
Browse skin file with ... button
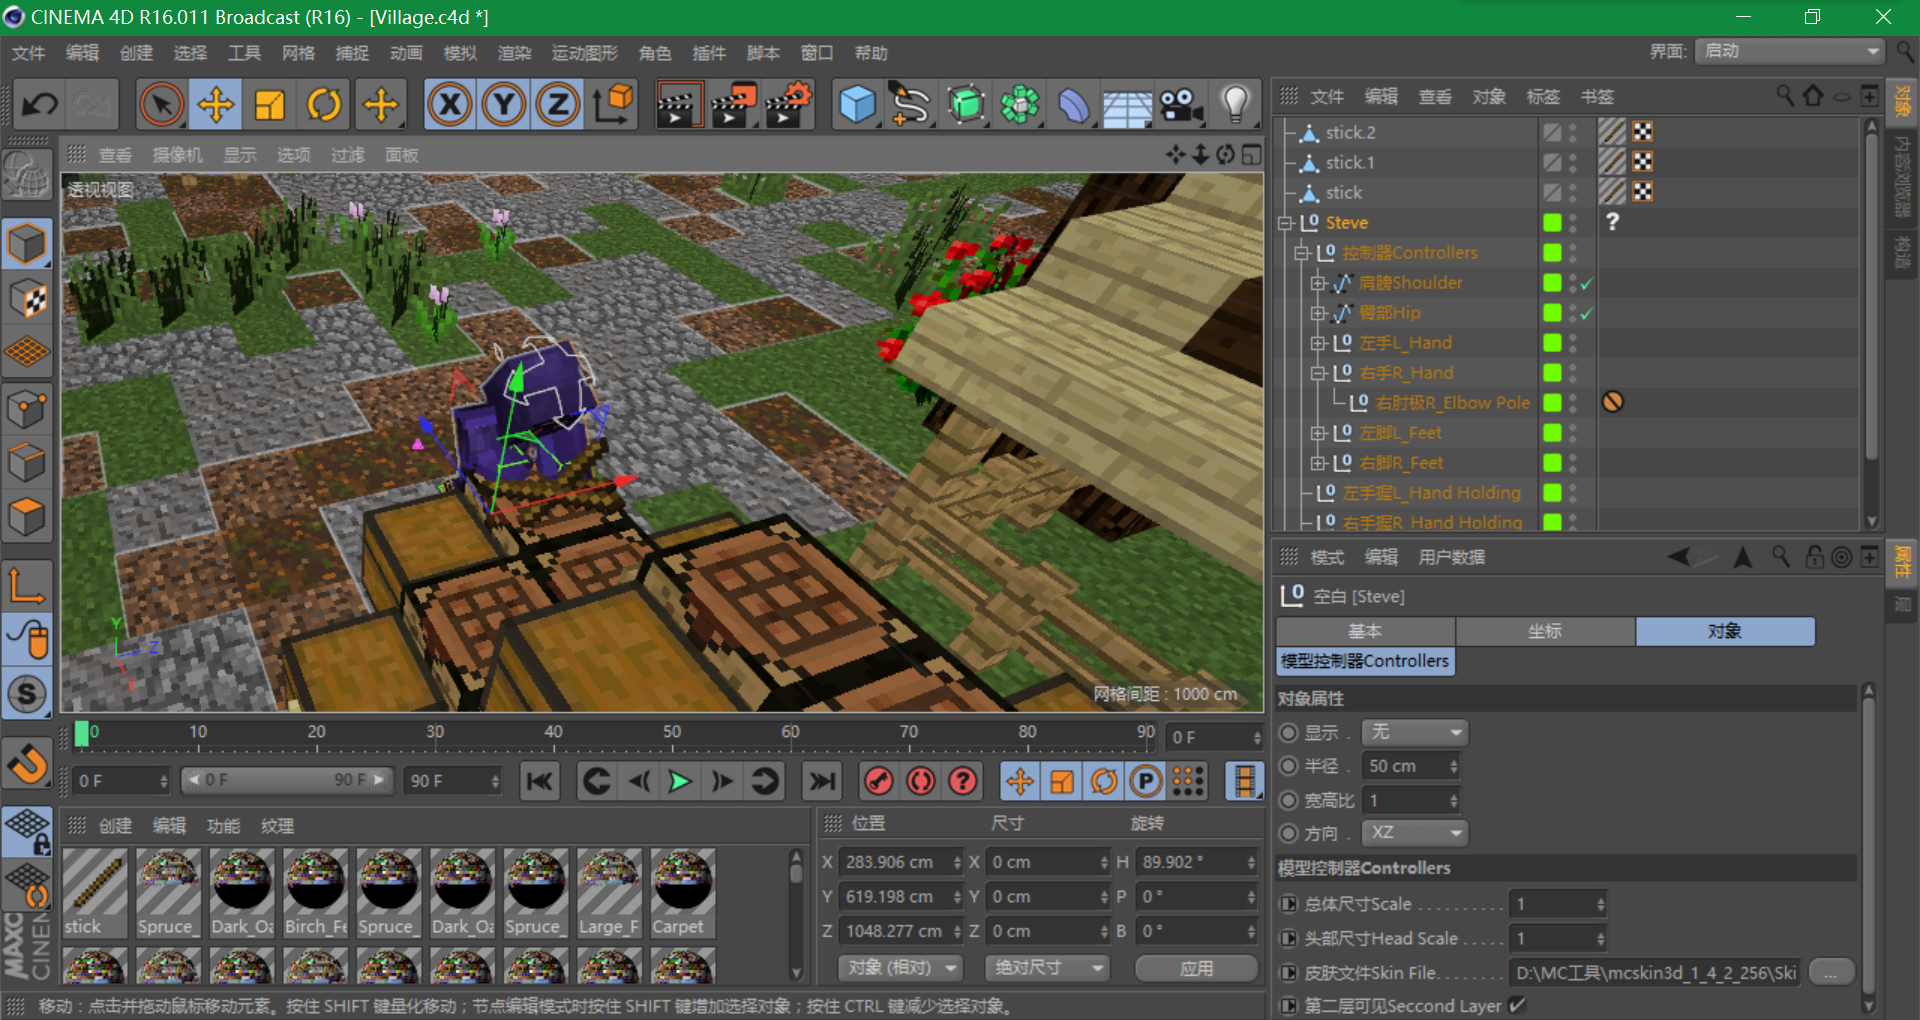1831,972
